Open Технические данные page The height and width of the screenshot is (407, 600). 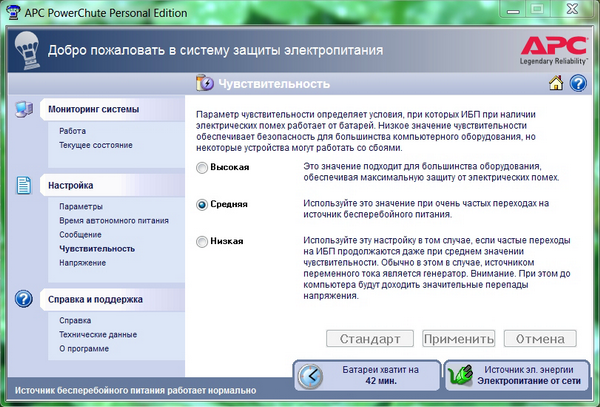coord(98,334)
